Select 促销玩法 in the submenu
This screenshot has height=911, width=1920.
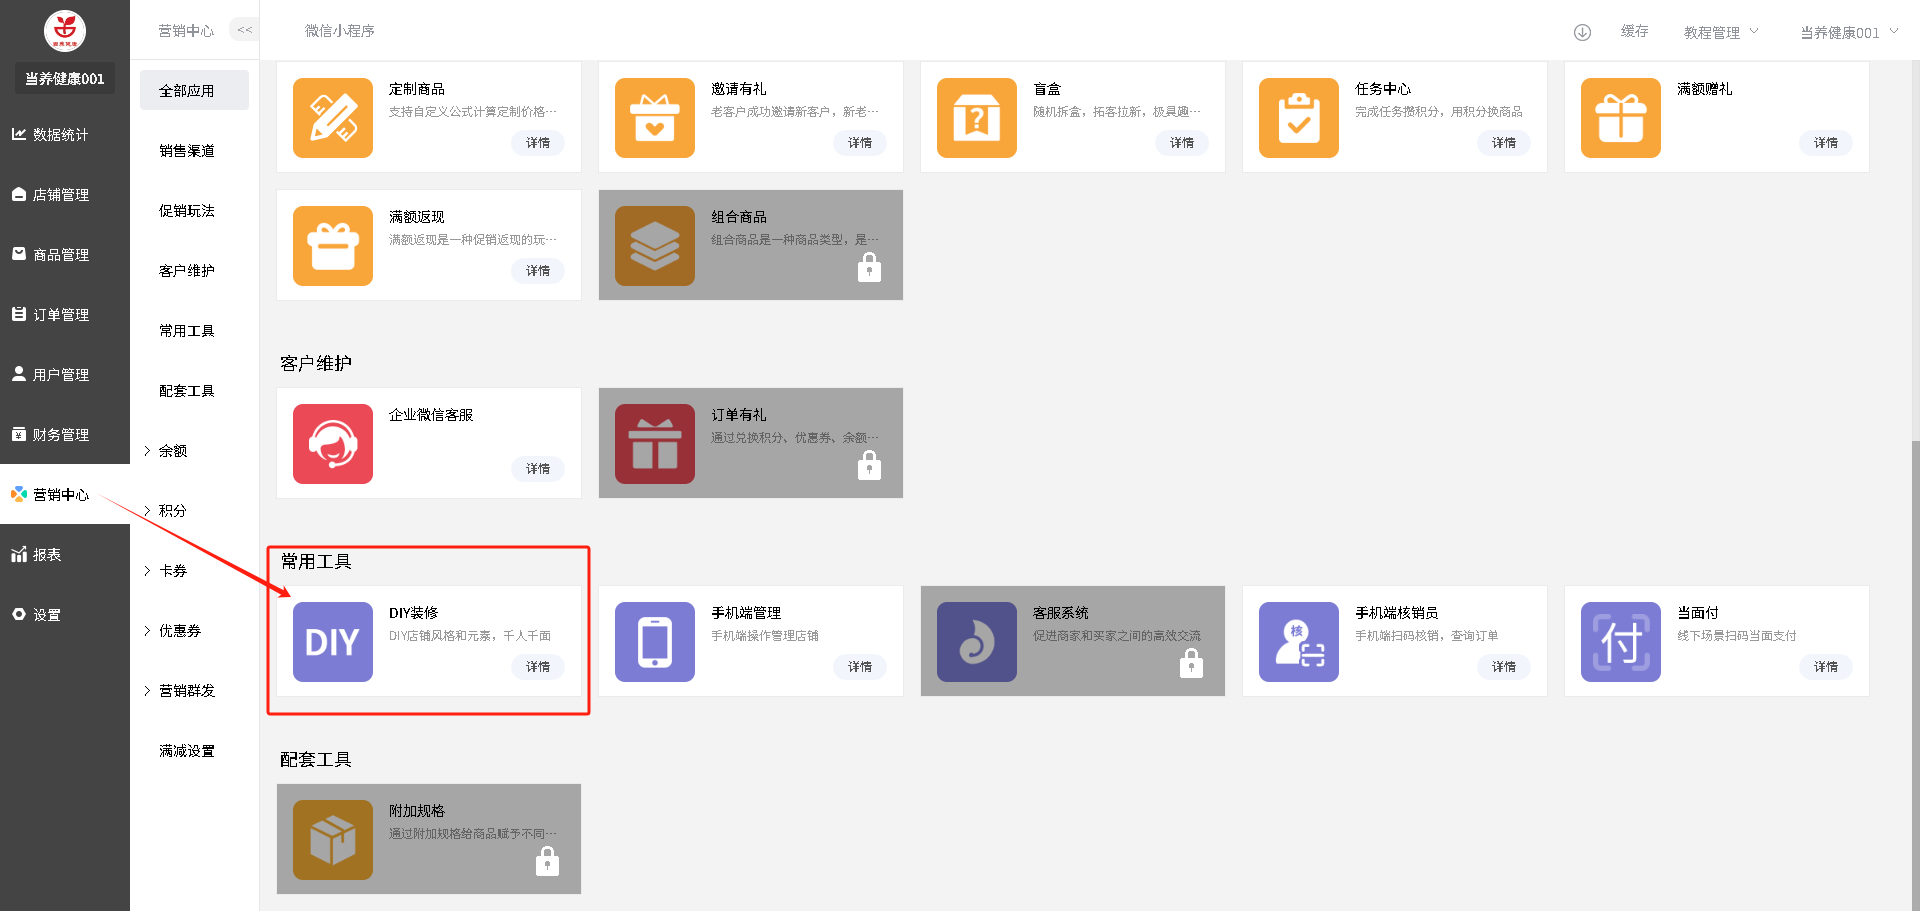click(187, 211)
